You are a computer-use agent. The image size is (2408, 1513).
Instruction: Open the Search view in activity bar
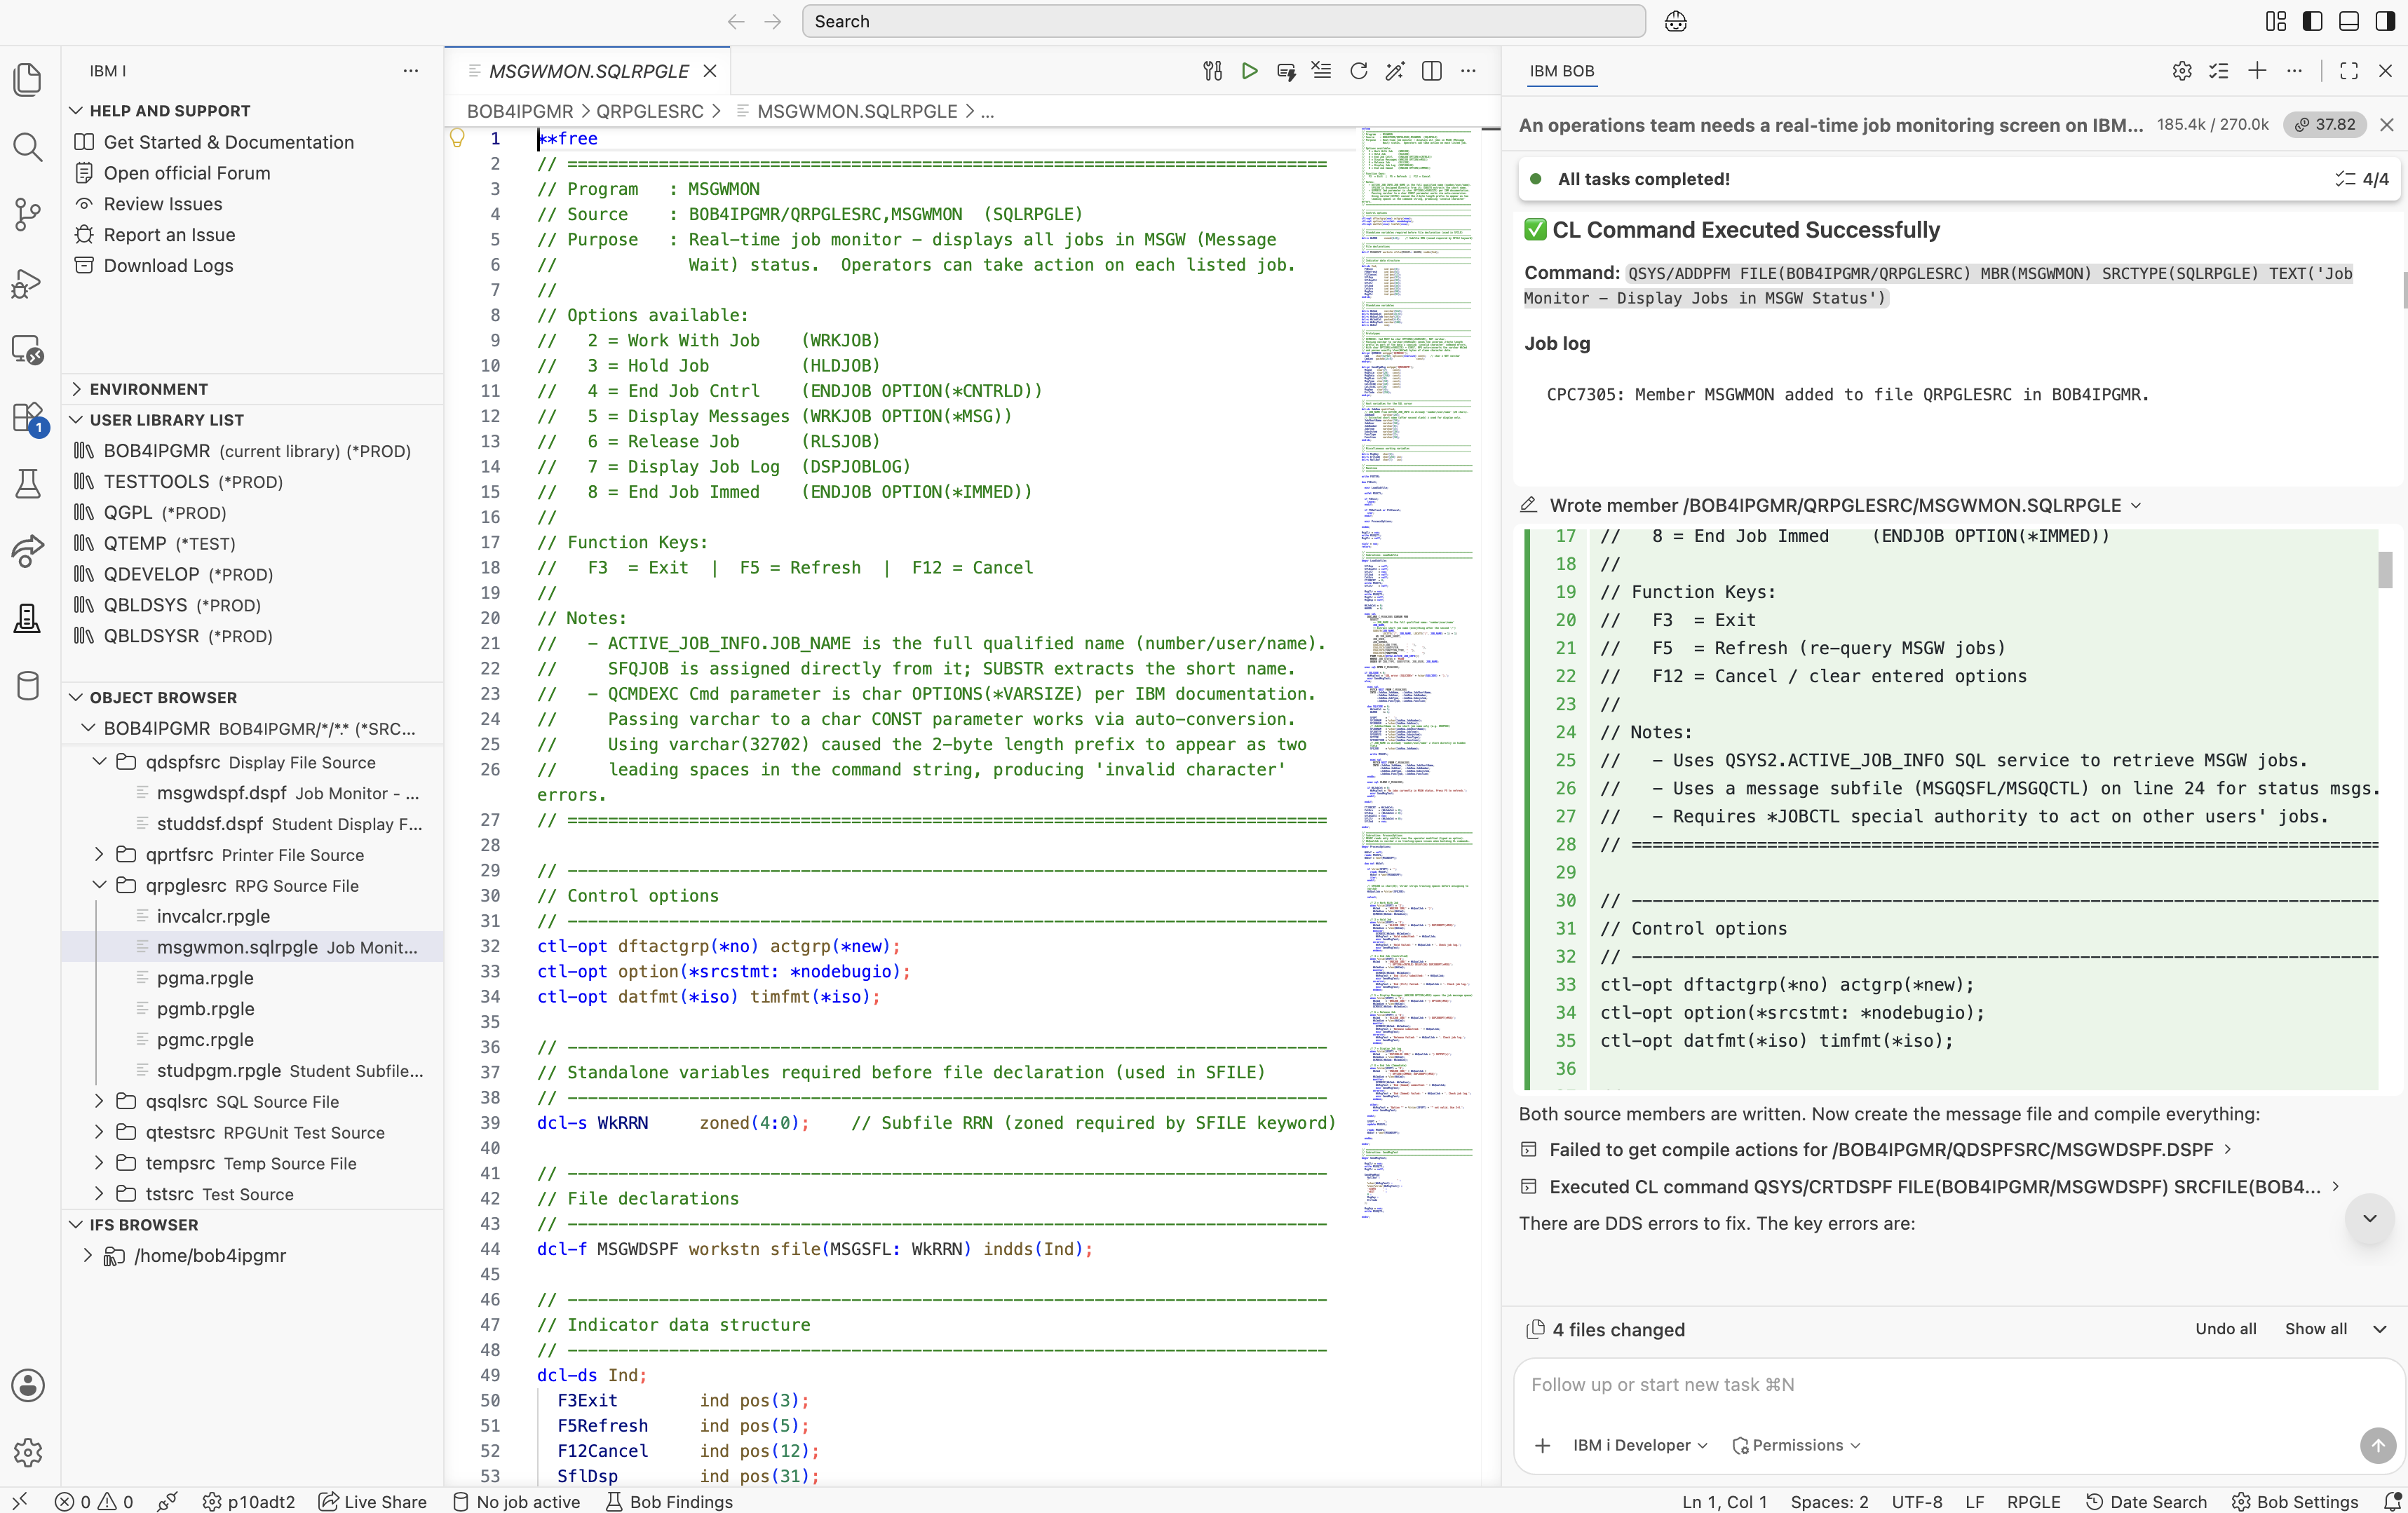tap(28, 147)
